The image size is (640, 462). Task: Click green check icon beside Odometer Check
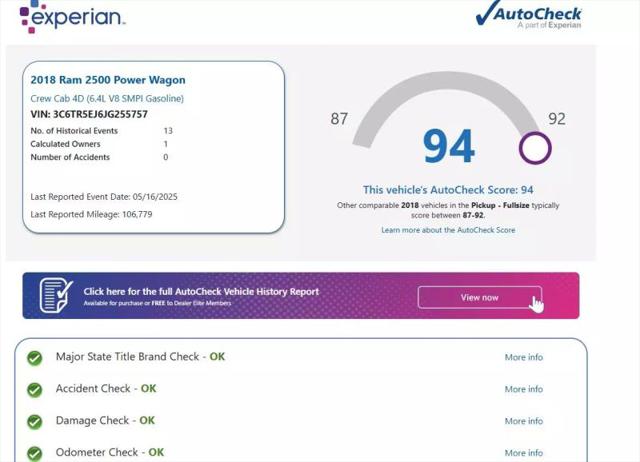click(35, 453)
